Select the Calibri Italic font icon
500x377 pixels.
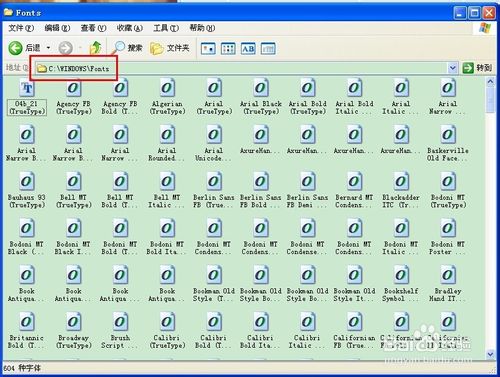pos(307,322)
